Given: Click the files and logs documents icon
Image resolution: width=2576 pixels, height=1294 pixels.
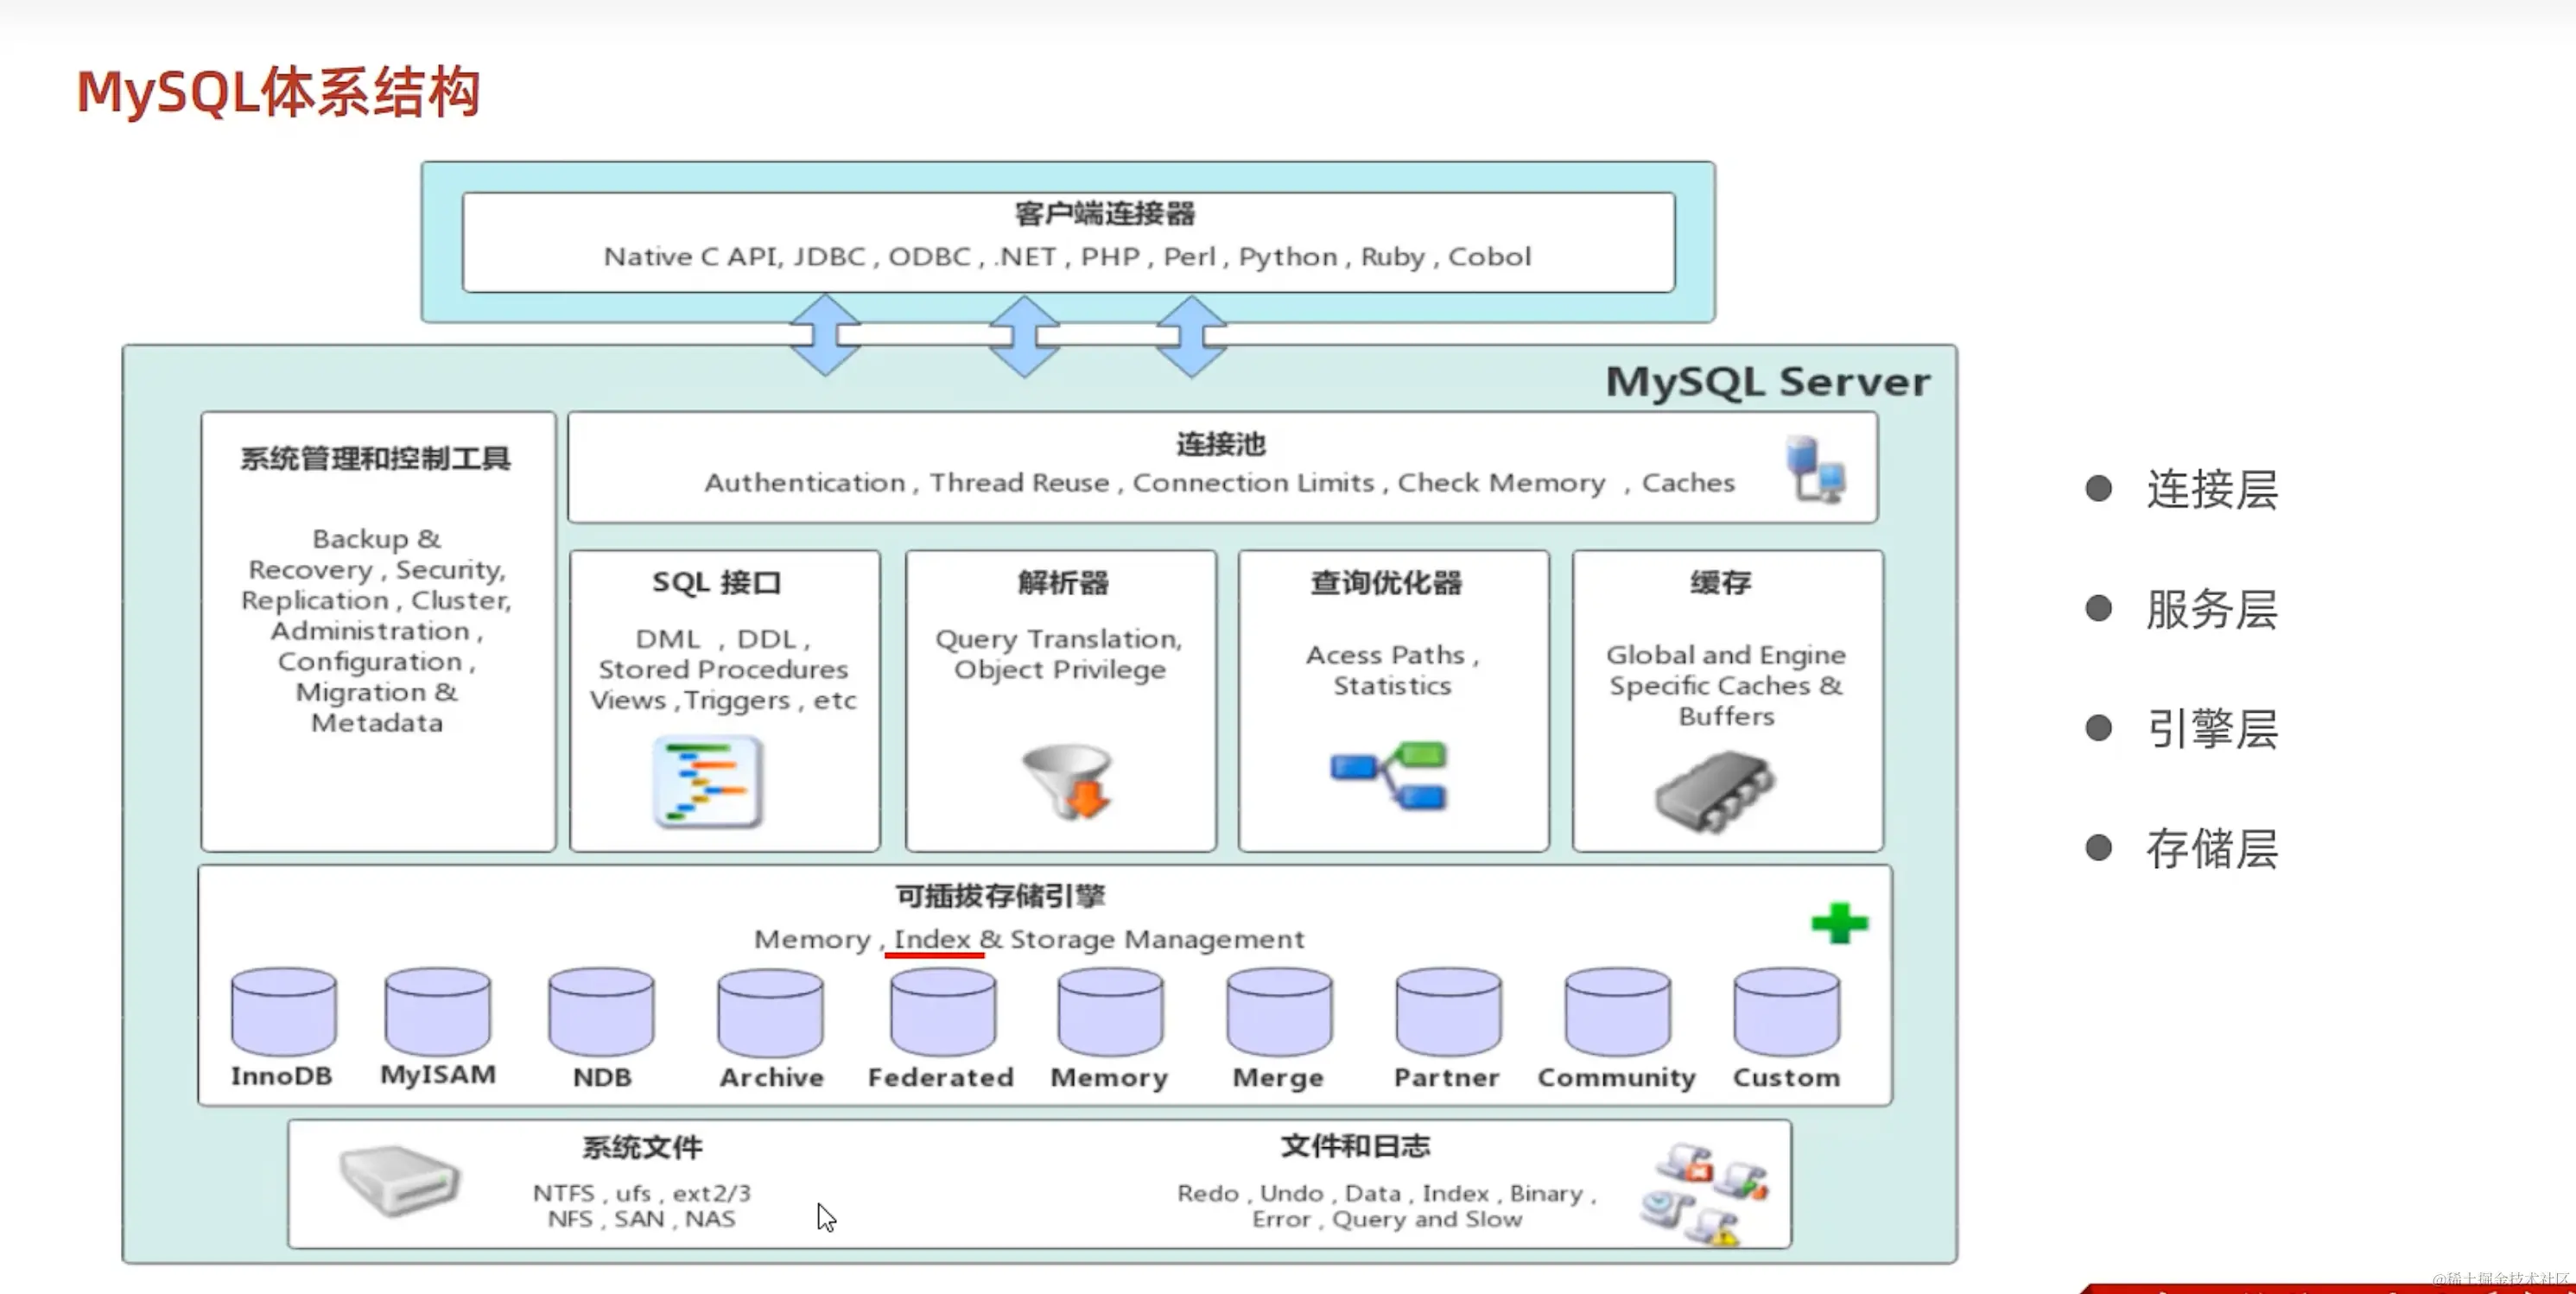Looking at the screenshot, I should (x=1704, y=1193).
